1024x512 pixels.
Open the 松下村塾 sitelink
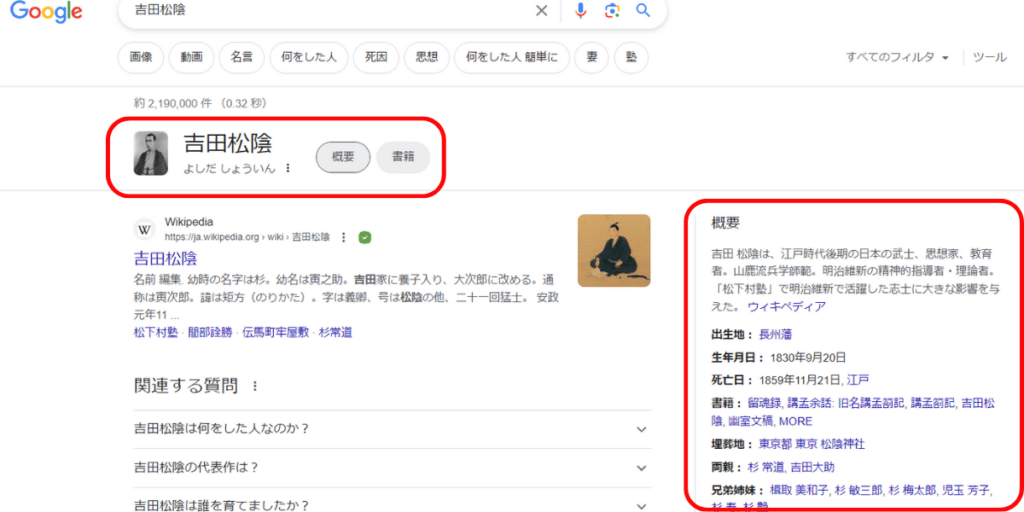pos(155,332)
